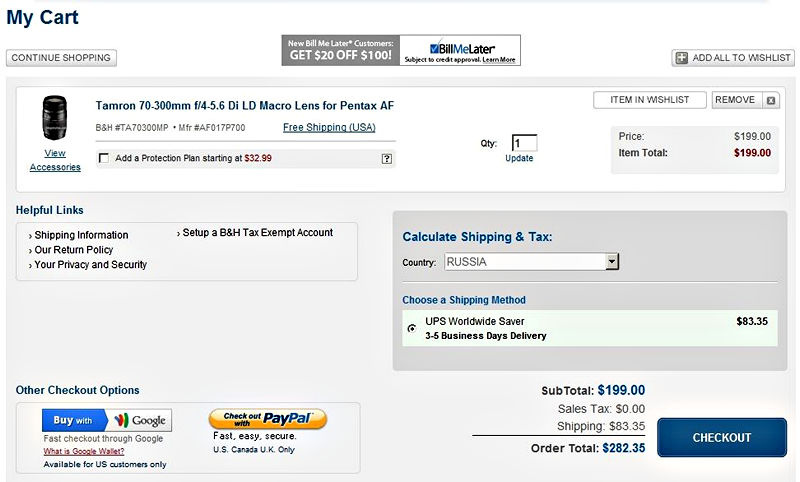Click Update link under quantity
Screen dimensions: 800x482
(x=519, y=158)
